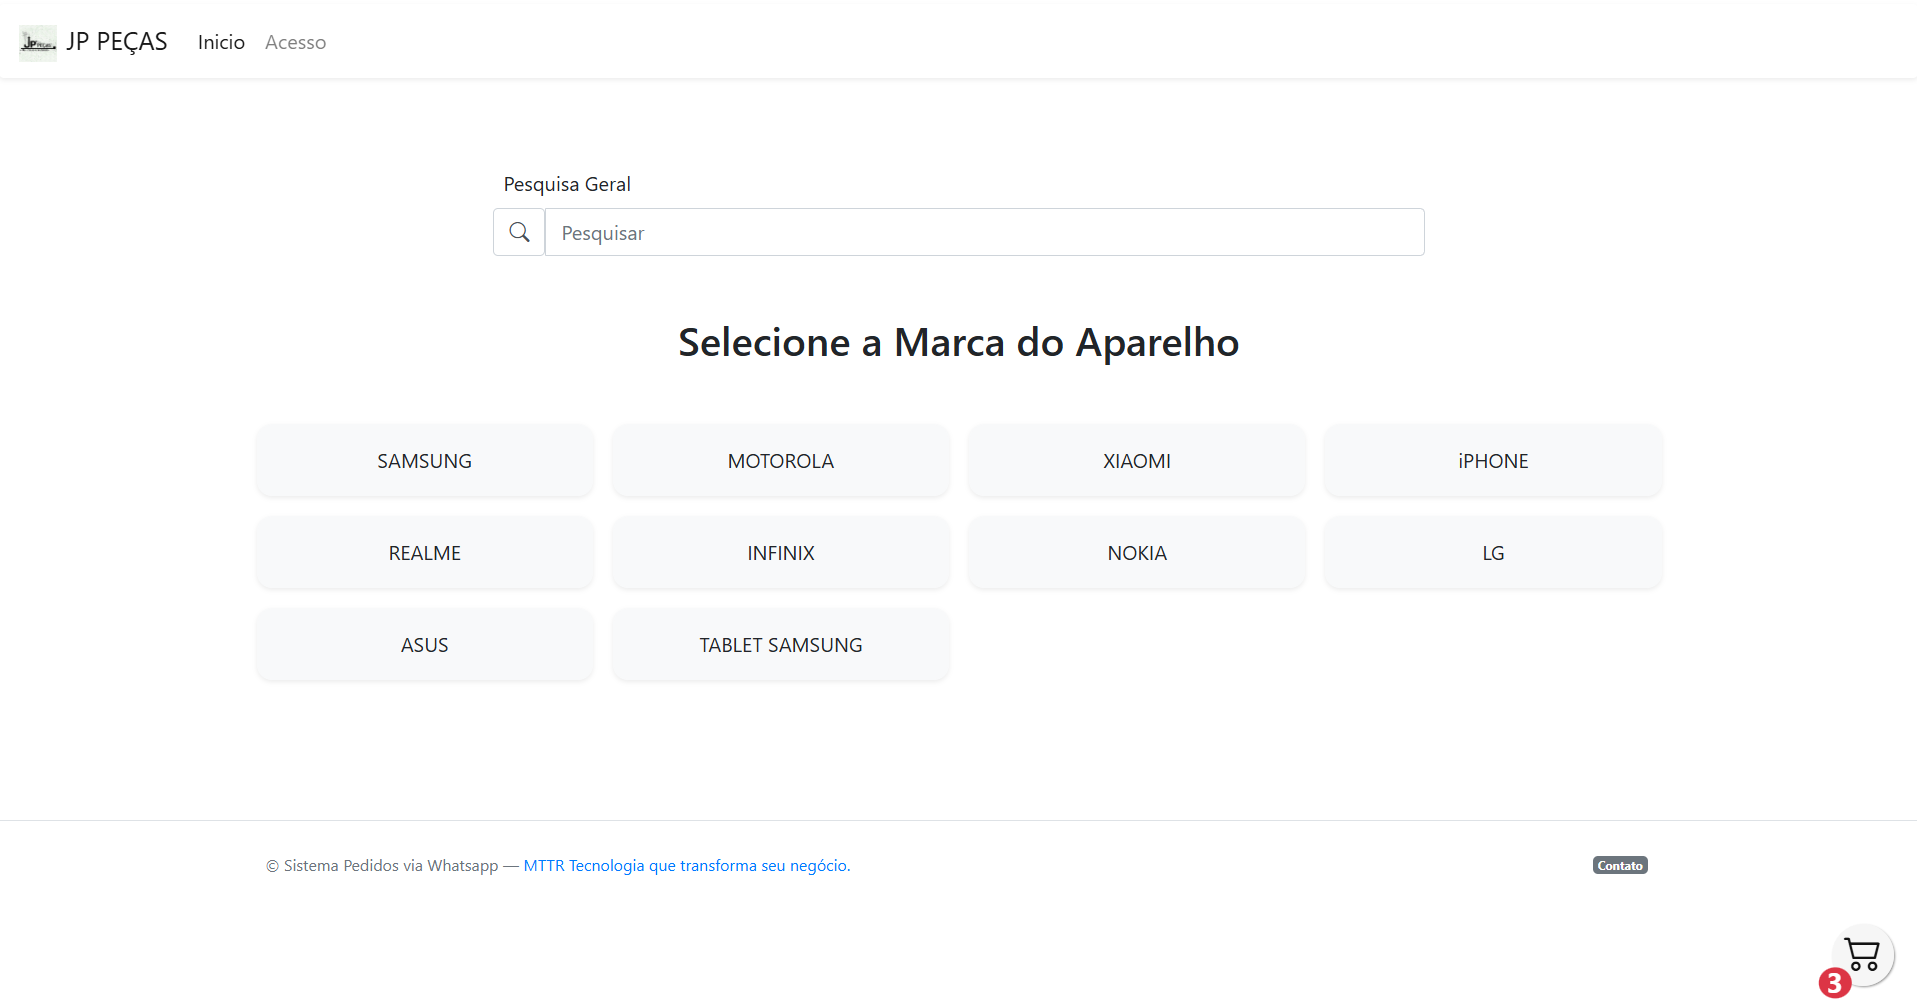Select the XIAOMI brand

1136,460
